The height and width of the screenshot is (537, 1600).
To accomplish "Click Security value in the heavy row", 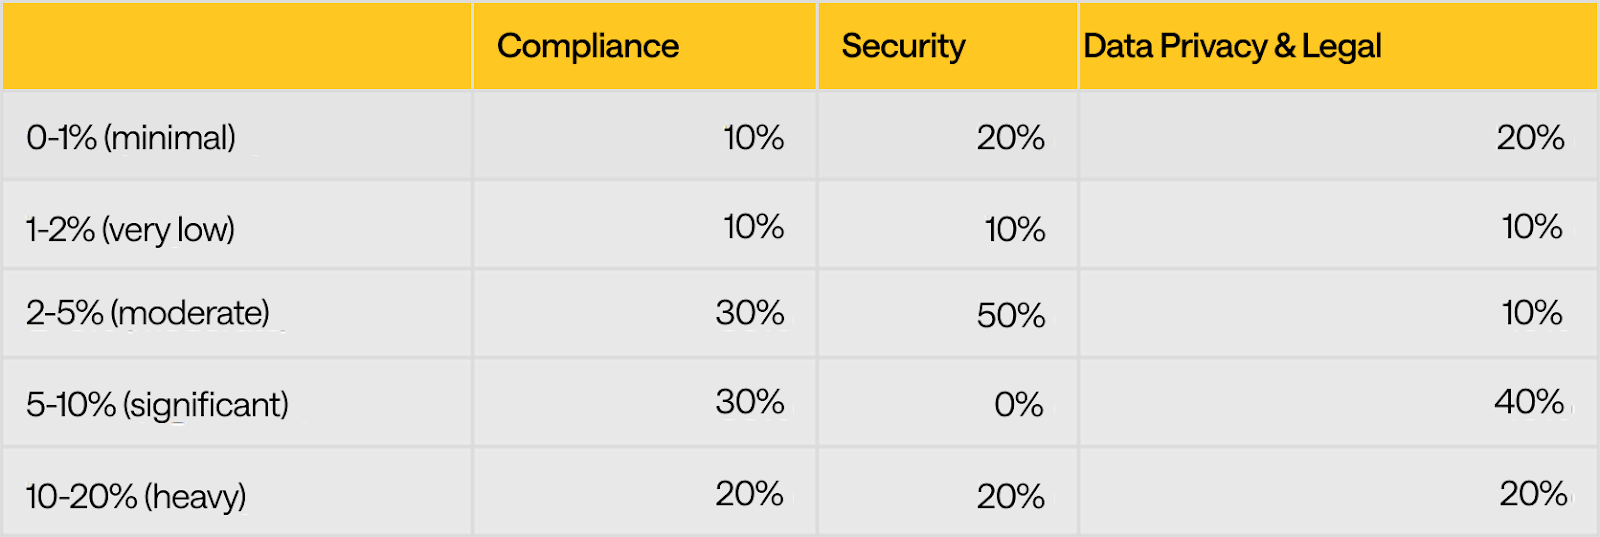I will click(x=1010, y=496).
